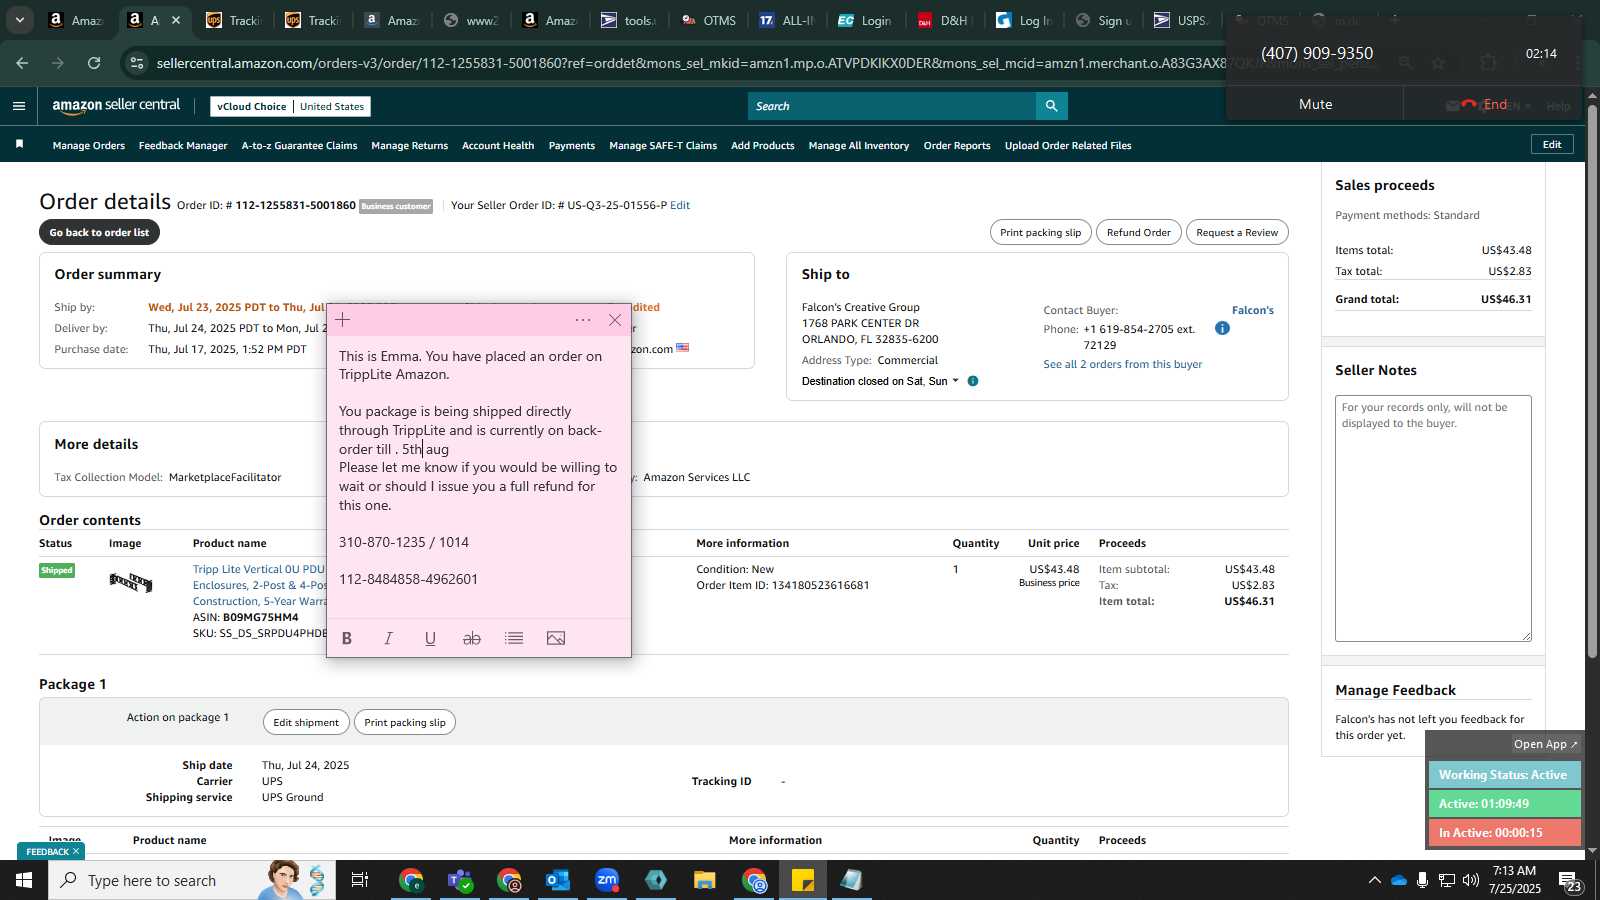Click Request a Review button
Image resolution: width=1600 pixels, height=900 pixels.
click(x=1237, y=233)
